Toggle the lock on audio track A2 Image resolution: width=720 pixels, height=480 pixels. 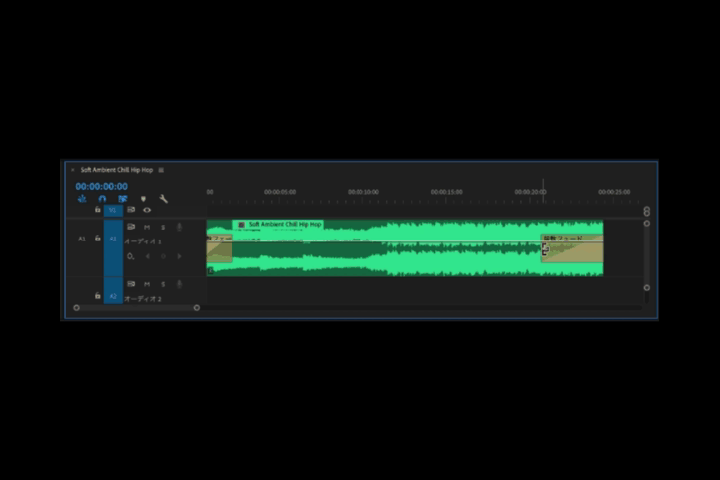tap(97, 296)
